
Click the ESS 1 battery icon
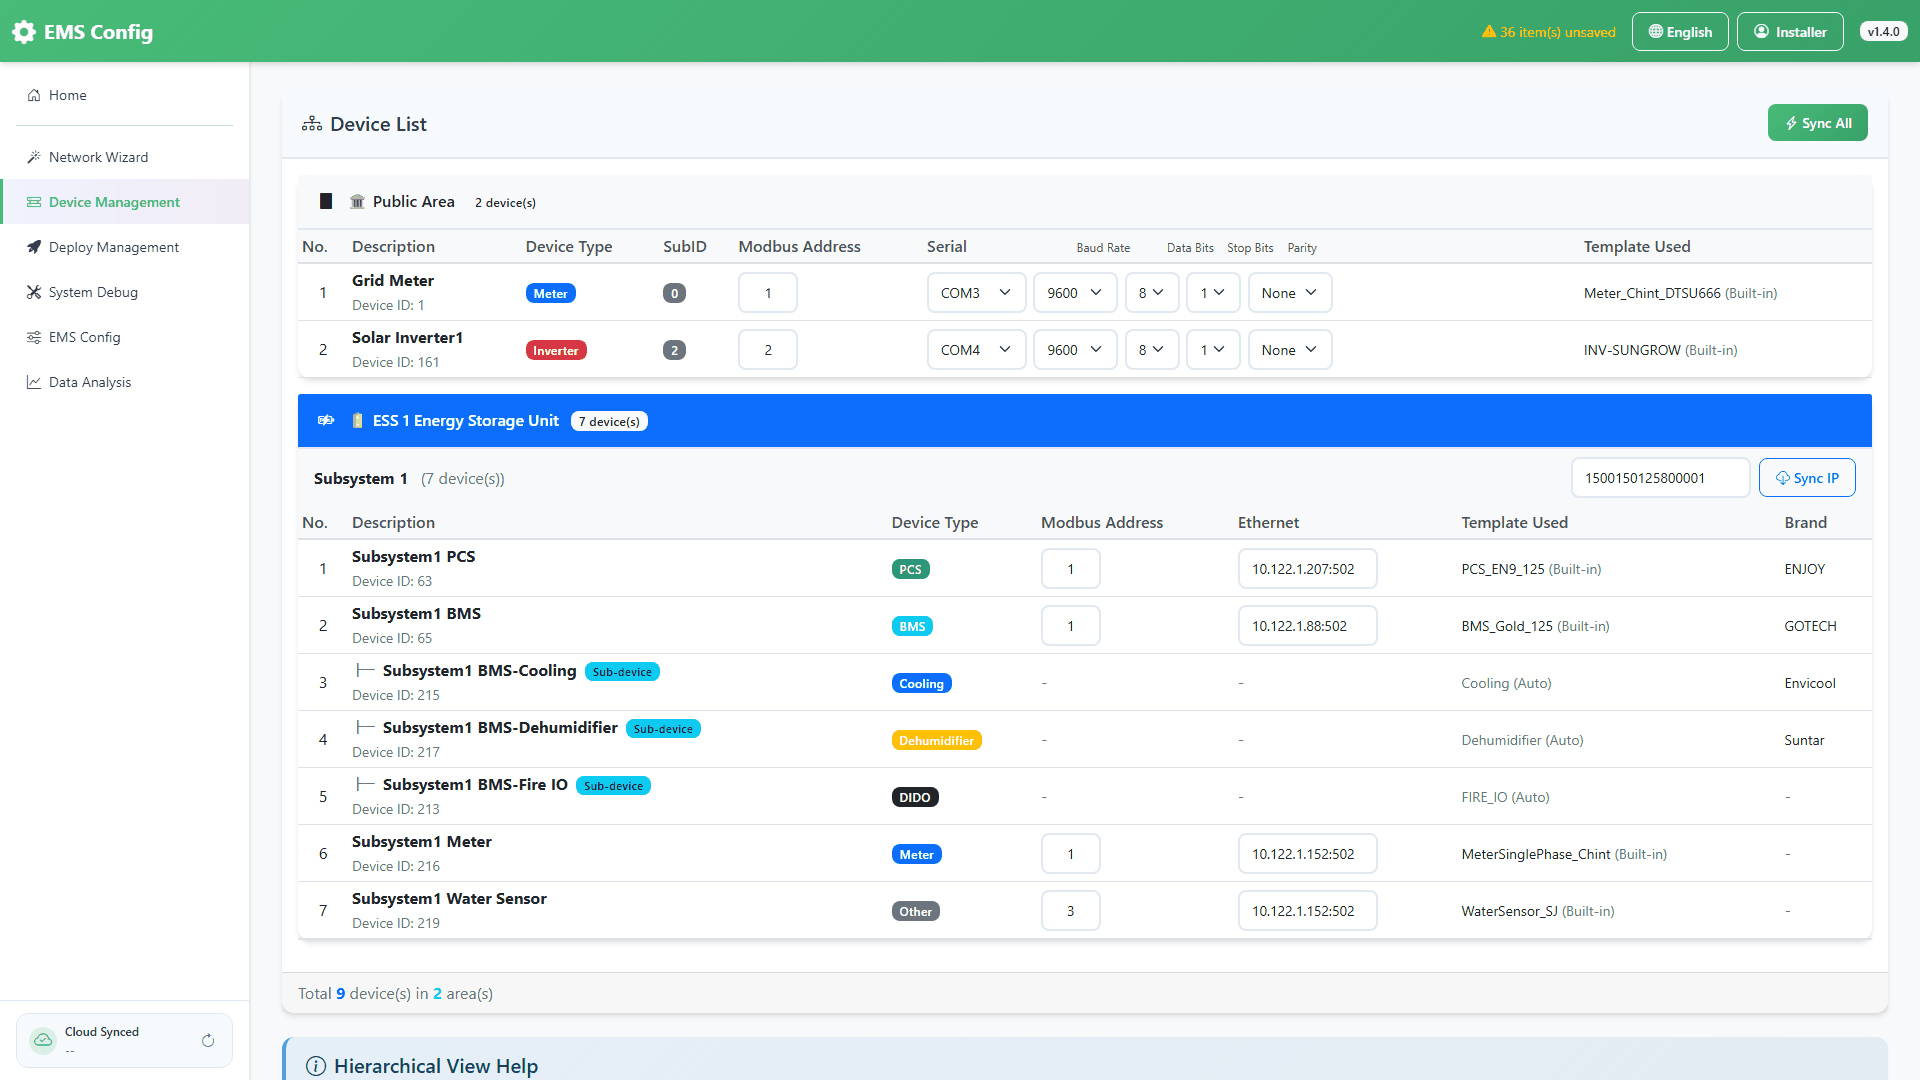pyautogui.click(x=357, y=421)
